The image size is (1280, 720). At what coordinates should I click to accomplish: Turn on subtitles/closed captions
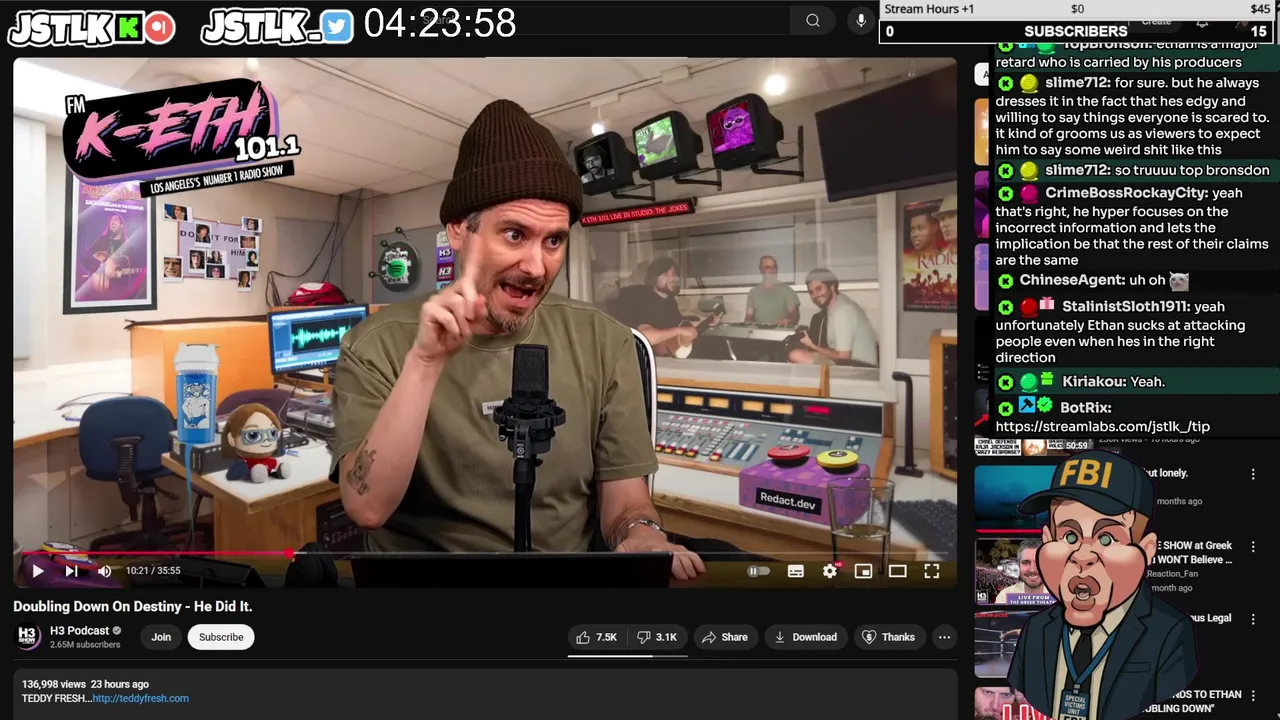796,571
